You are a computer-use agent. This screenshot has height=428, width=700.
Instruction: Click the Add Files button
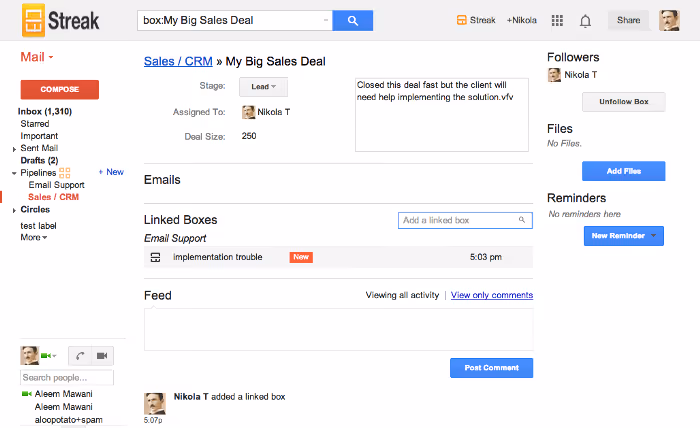click(624, 171)
